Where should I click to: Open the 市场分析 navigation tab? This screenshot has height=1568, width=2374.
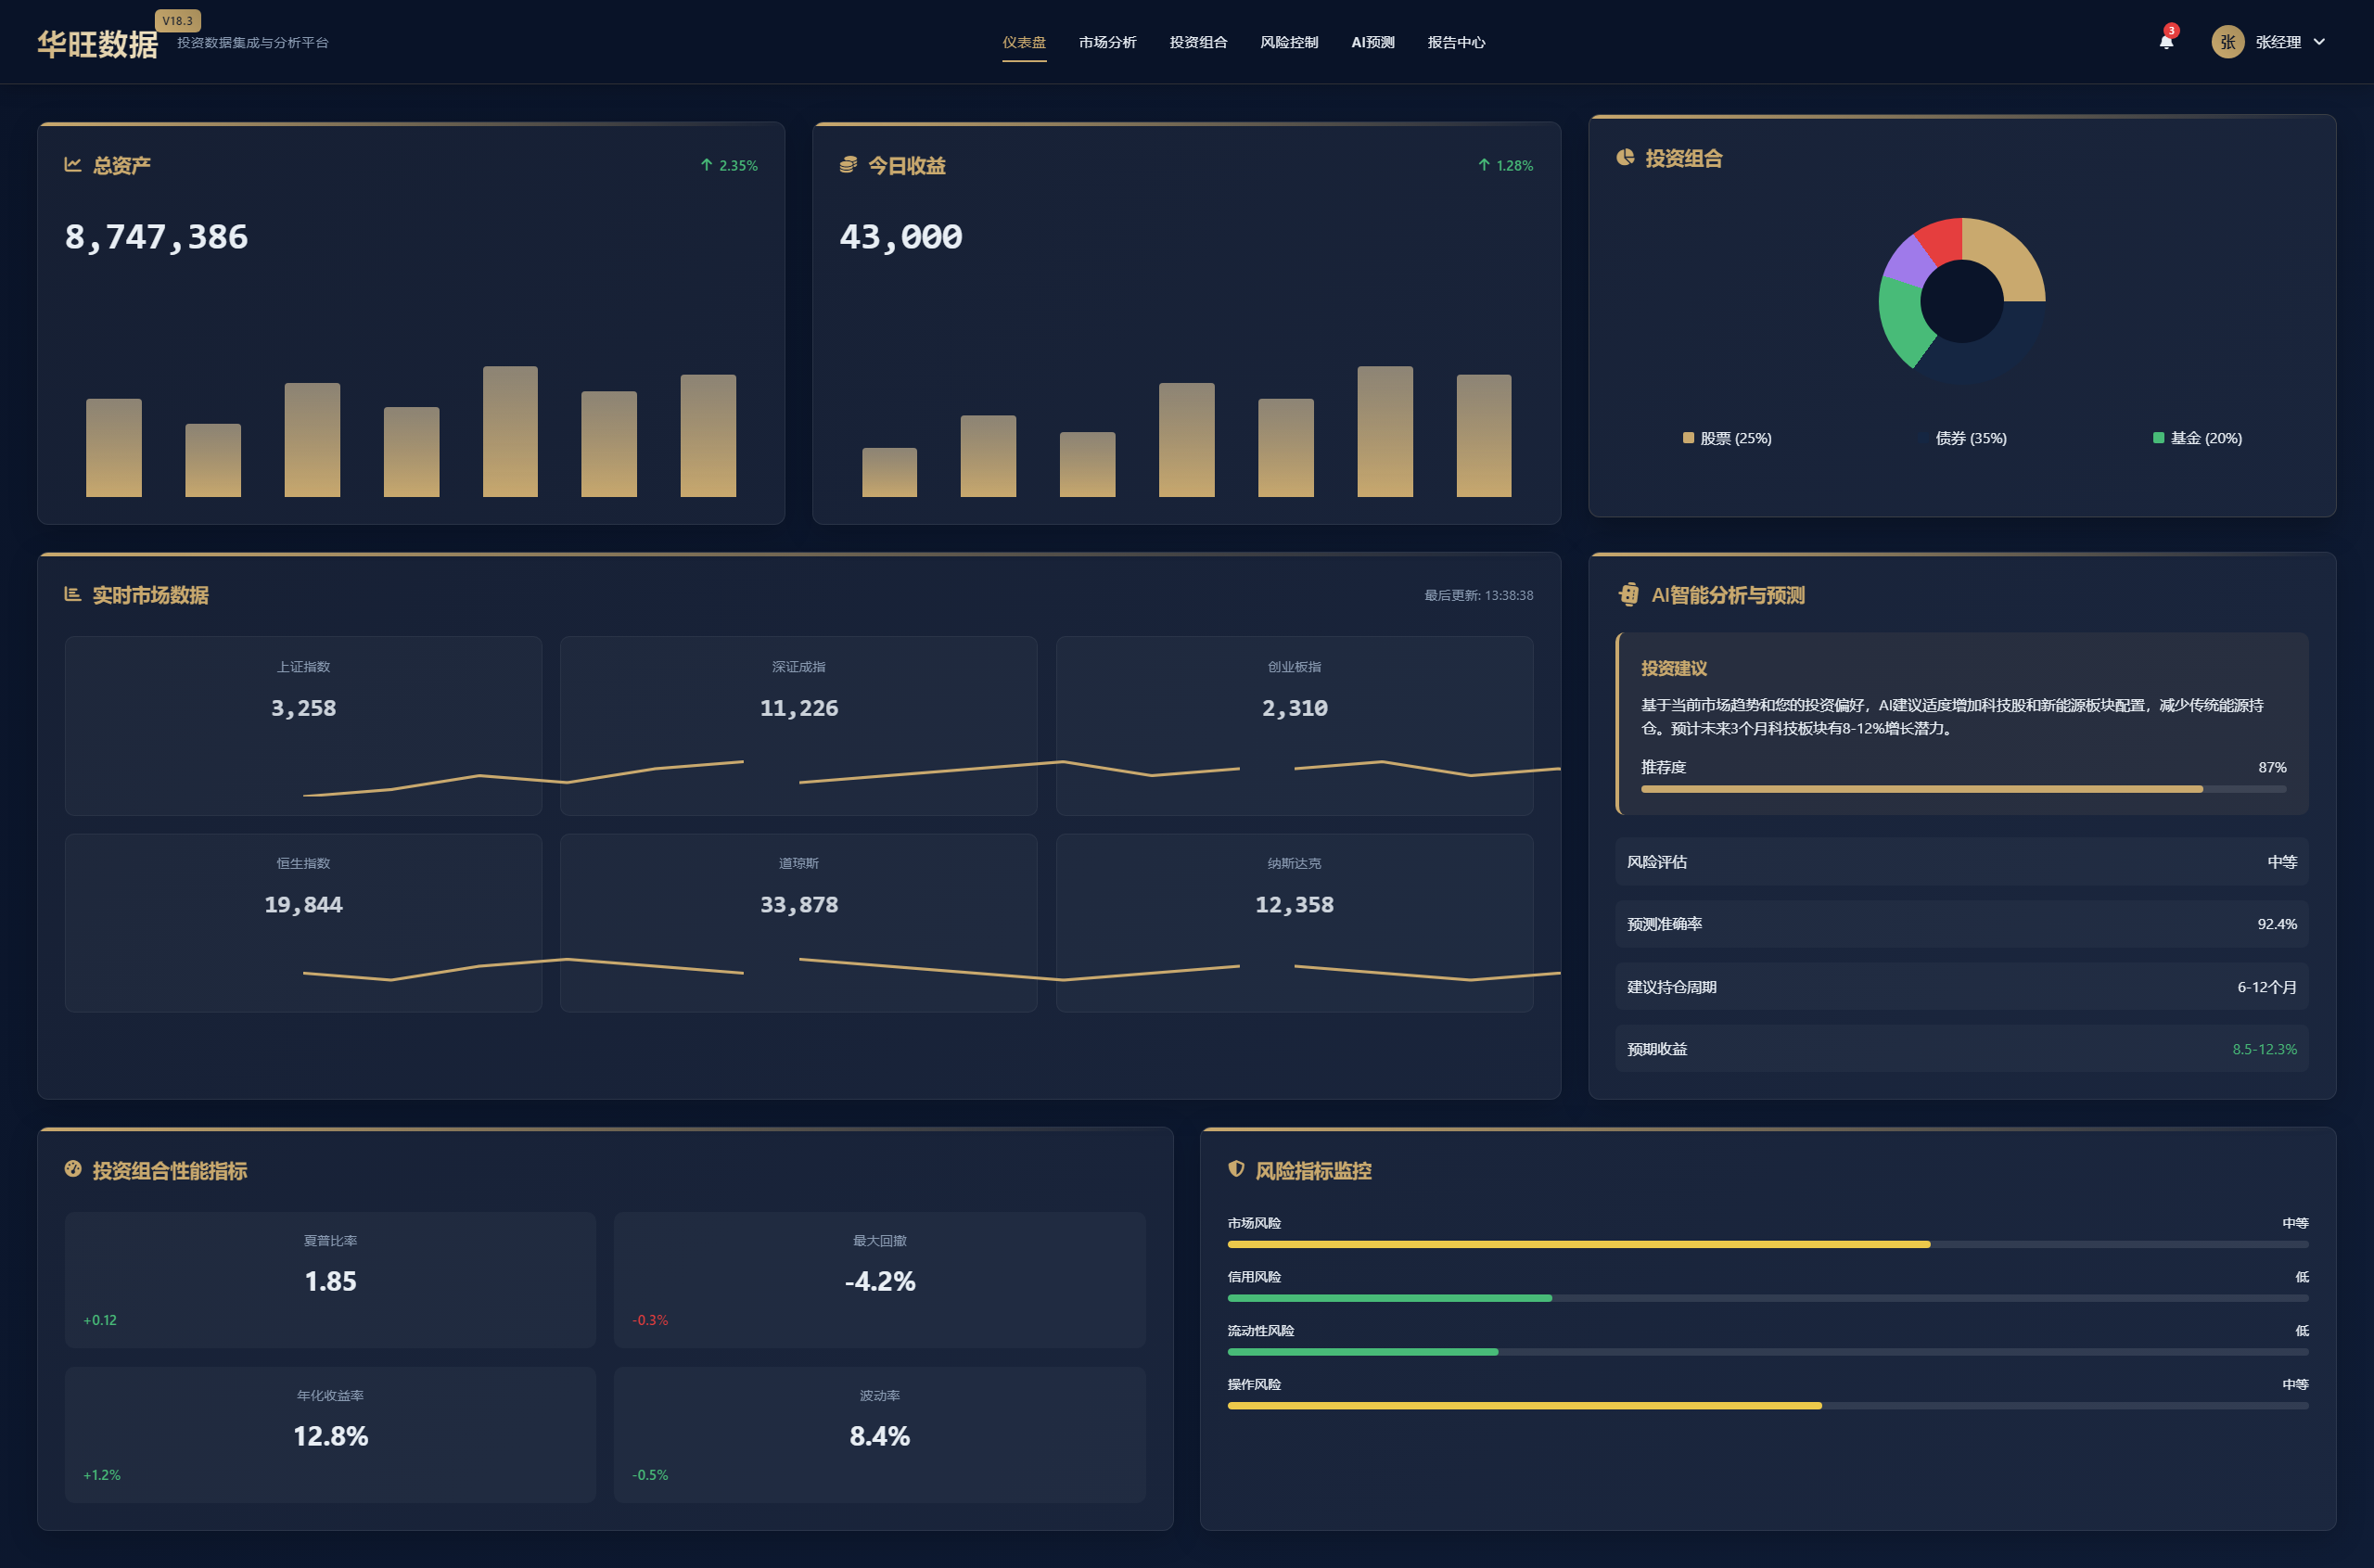coord(1107,42)
